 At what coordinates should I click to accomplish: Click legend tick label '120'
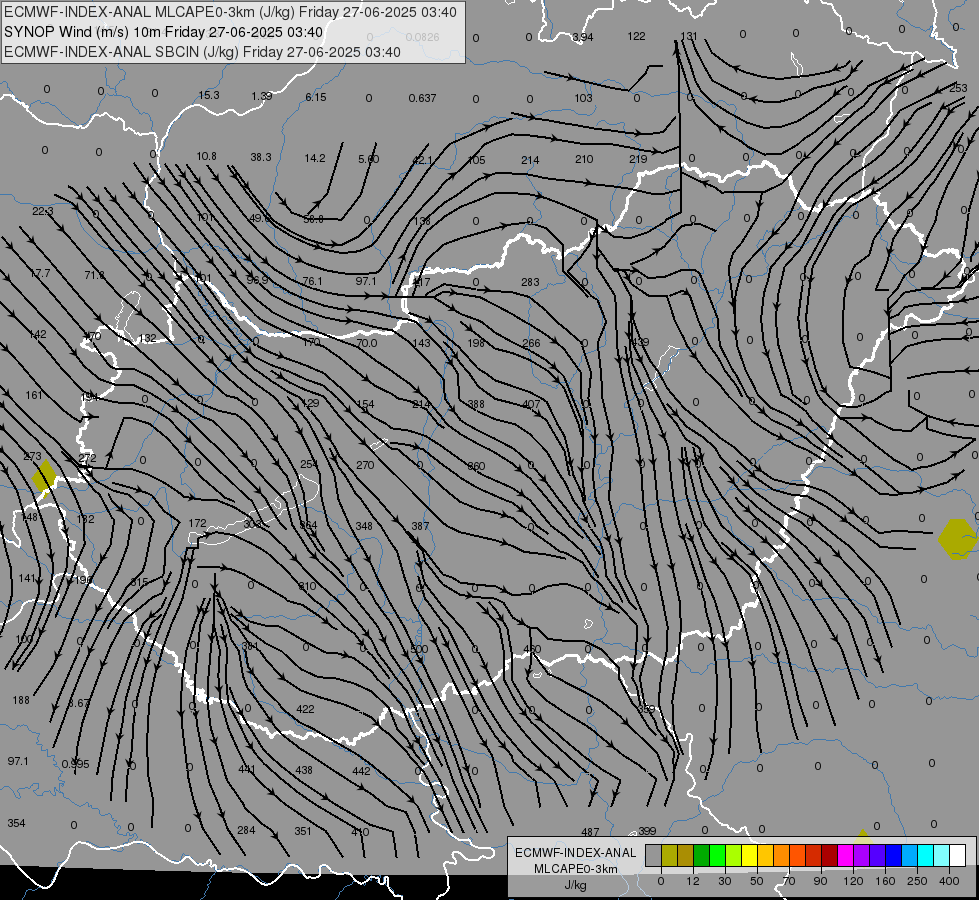point(853,881)
